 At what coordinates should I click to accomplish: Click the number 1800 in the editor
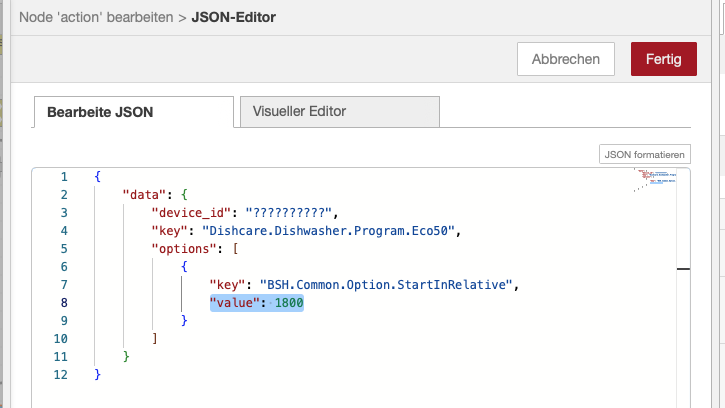coord(287,303)
